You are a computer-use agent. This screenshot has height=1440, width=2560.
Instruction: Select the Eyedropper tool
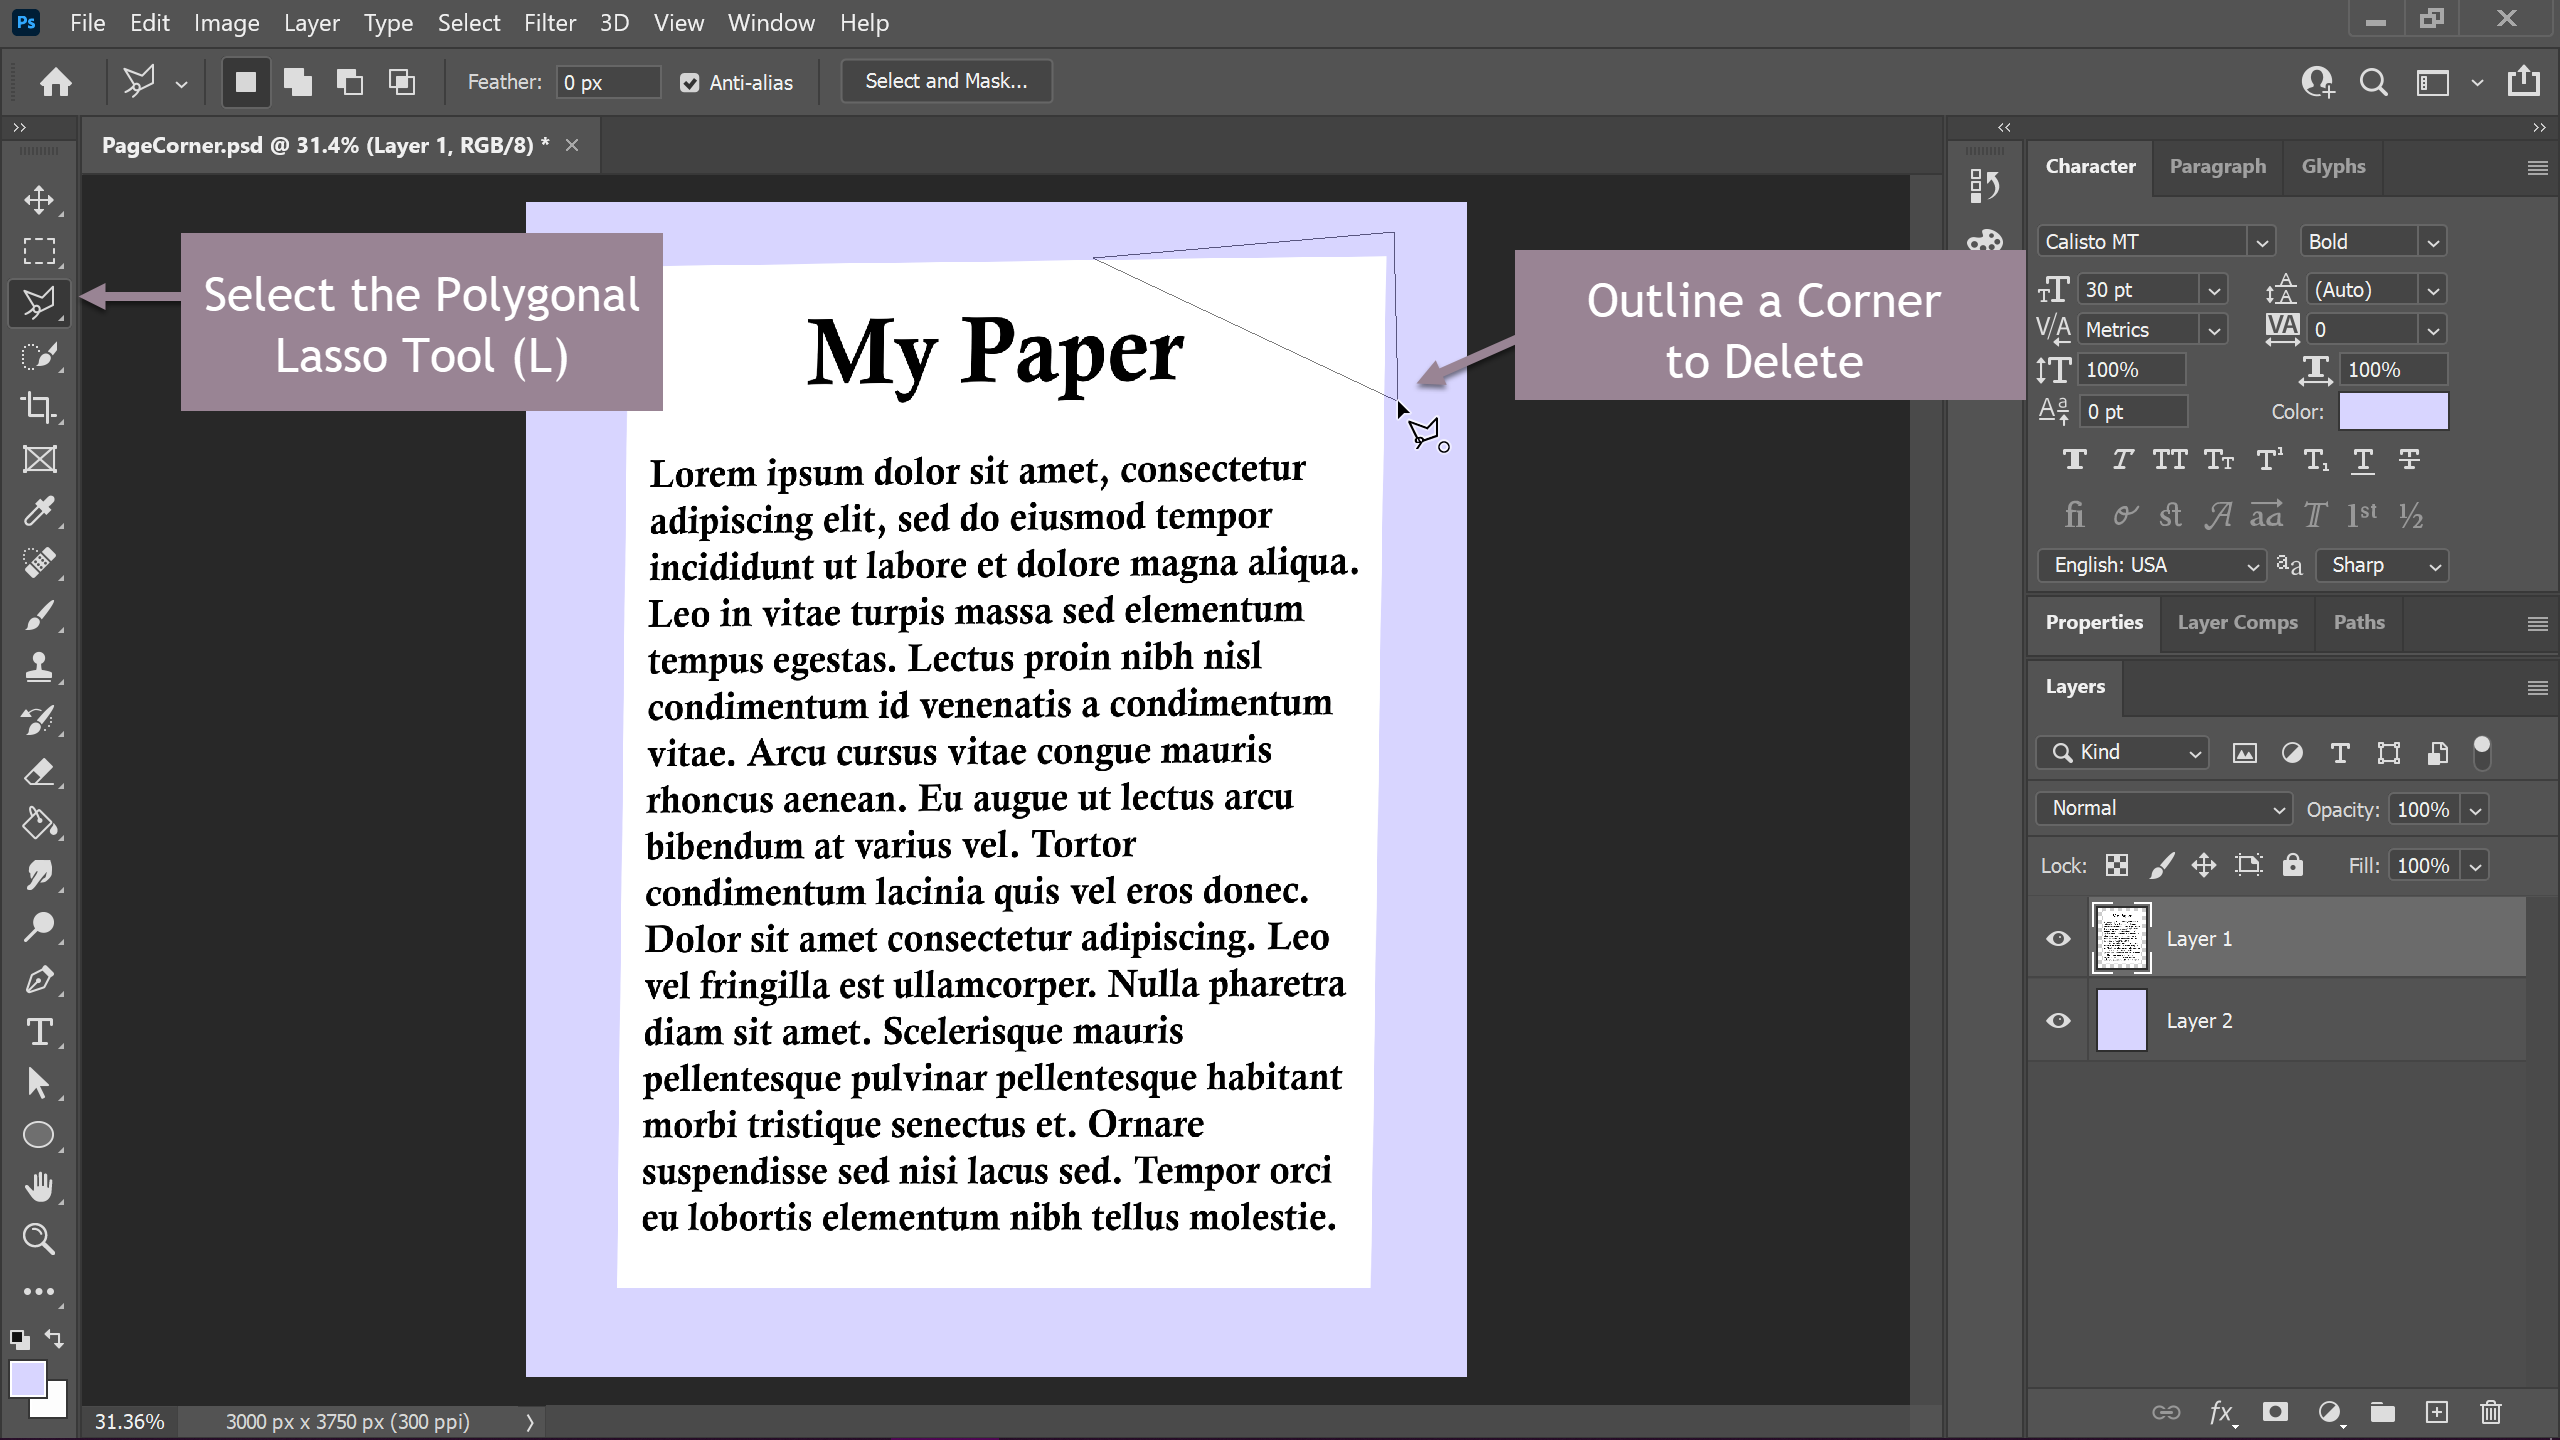tap(39, 511)
